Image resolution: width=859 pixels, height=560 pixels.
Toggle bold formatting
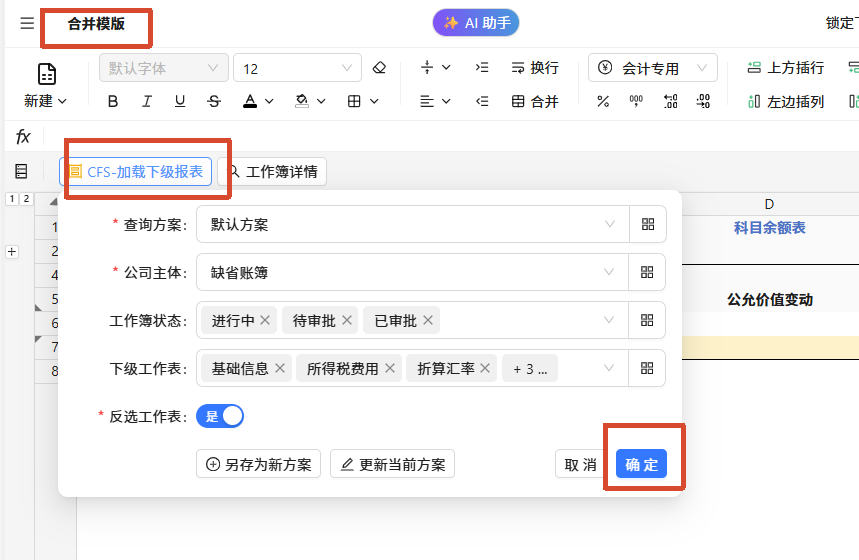click(113, 101)
